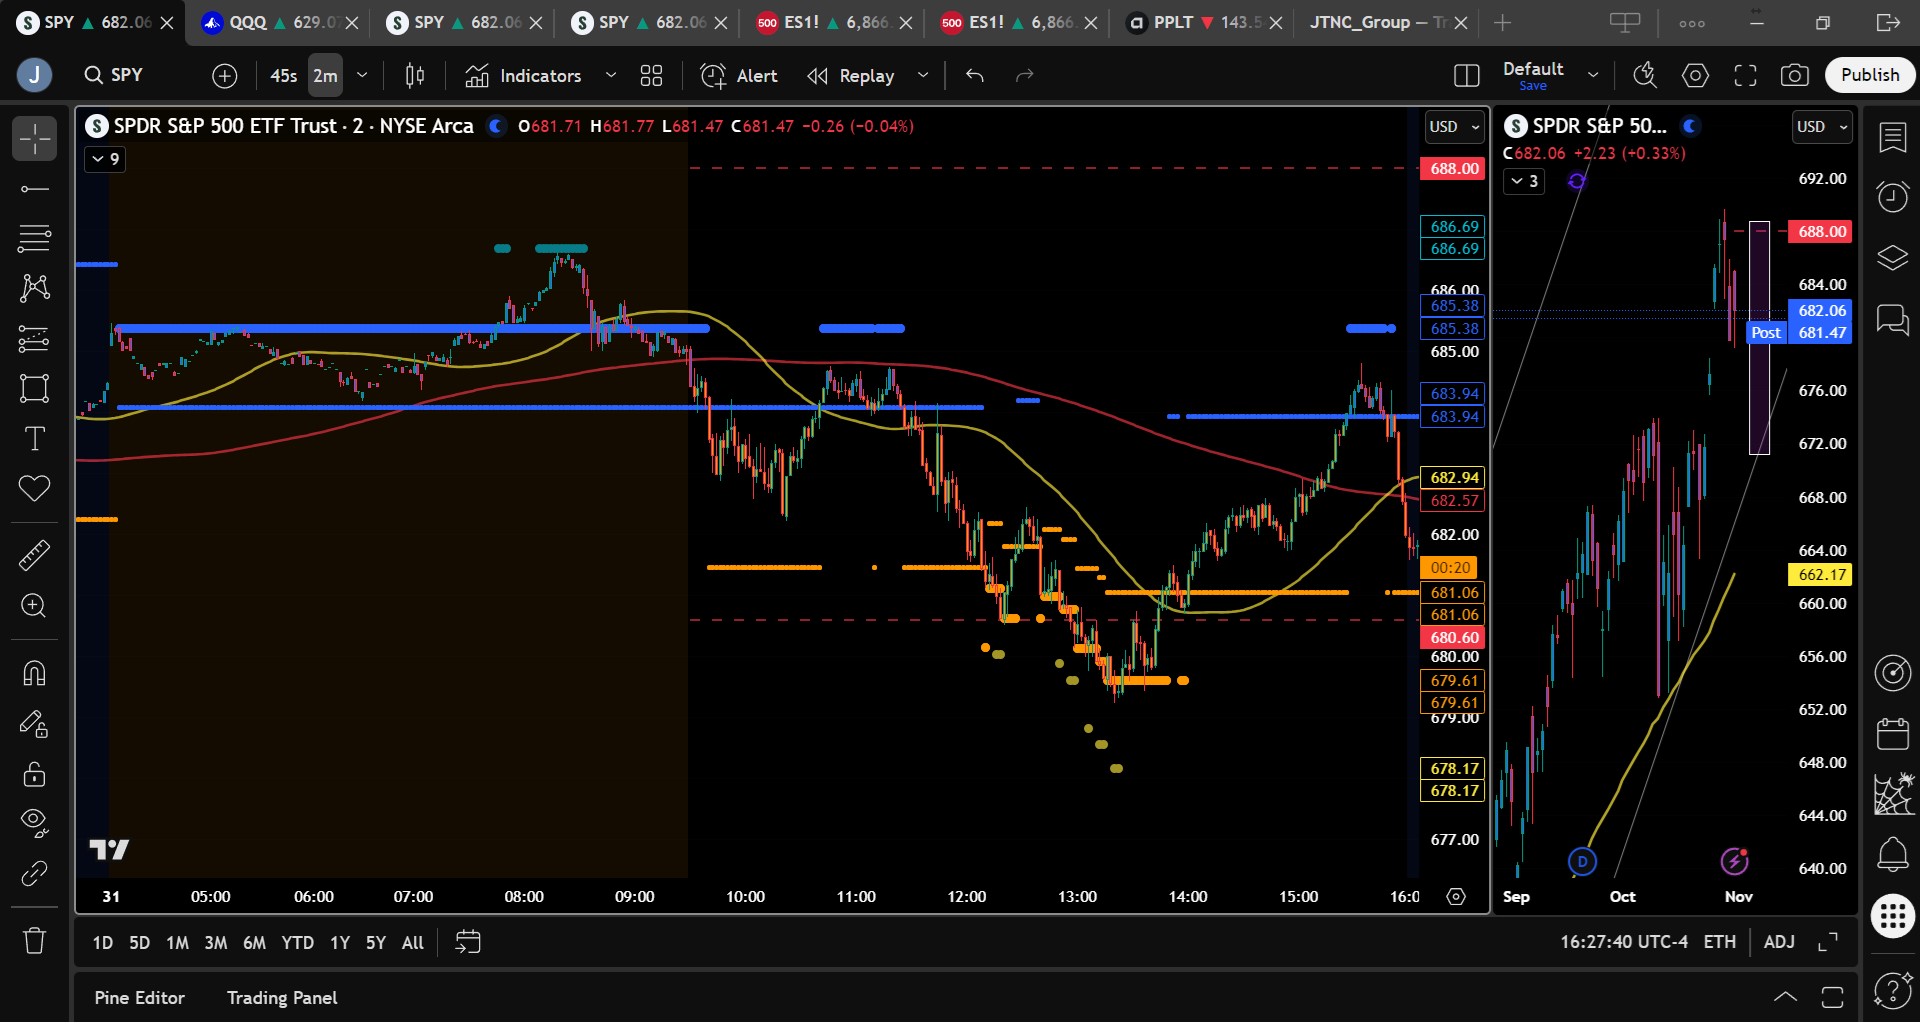Collapse the 9 indicators legend

105,159
